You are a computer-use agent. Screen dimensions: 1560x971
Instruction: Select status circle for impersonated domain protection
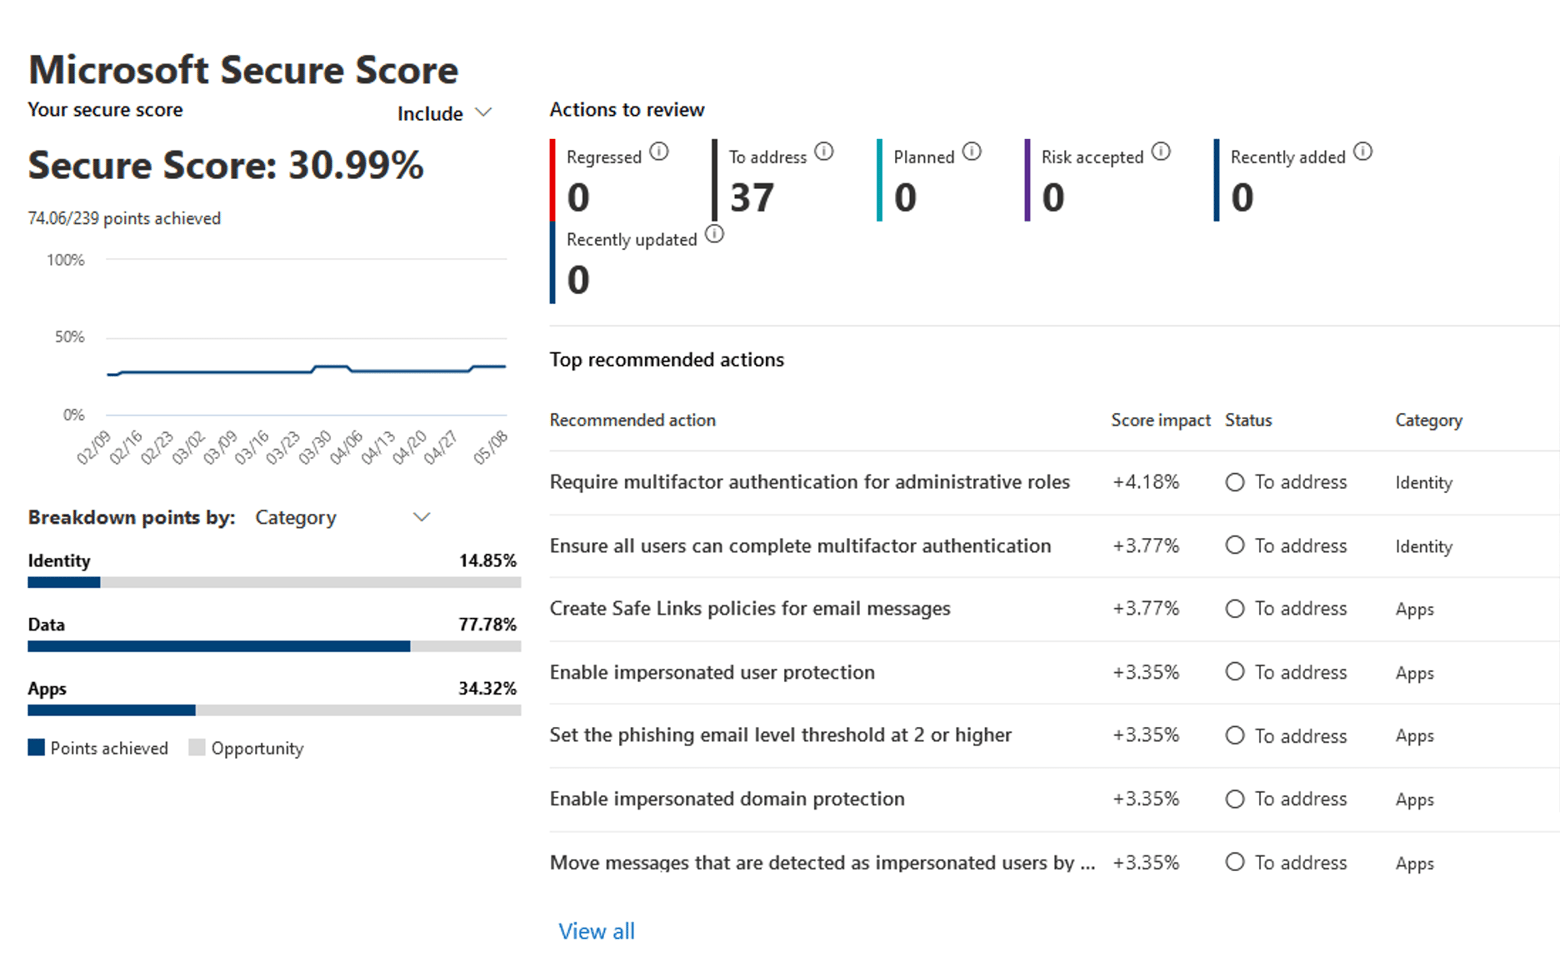pos(1235,799)
